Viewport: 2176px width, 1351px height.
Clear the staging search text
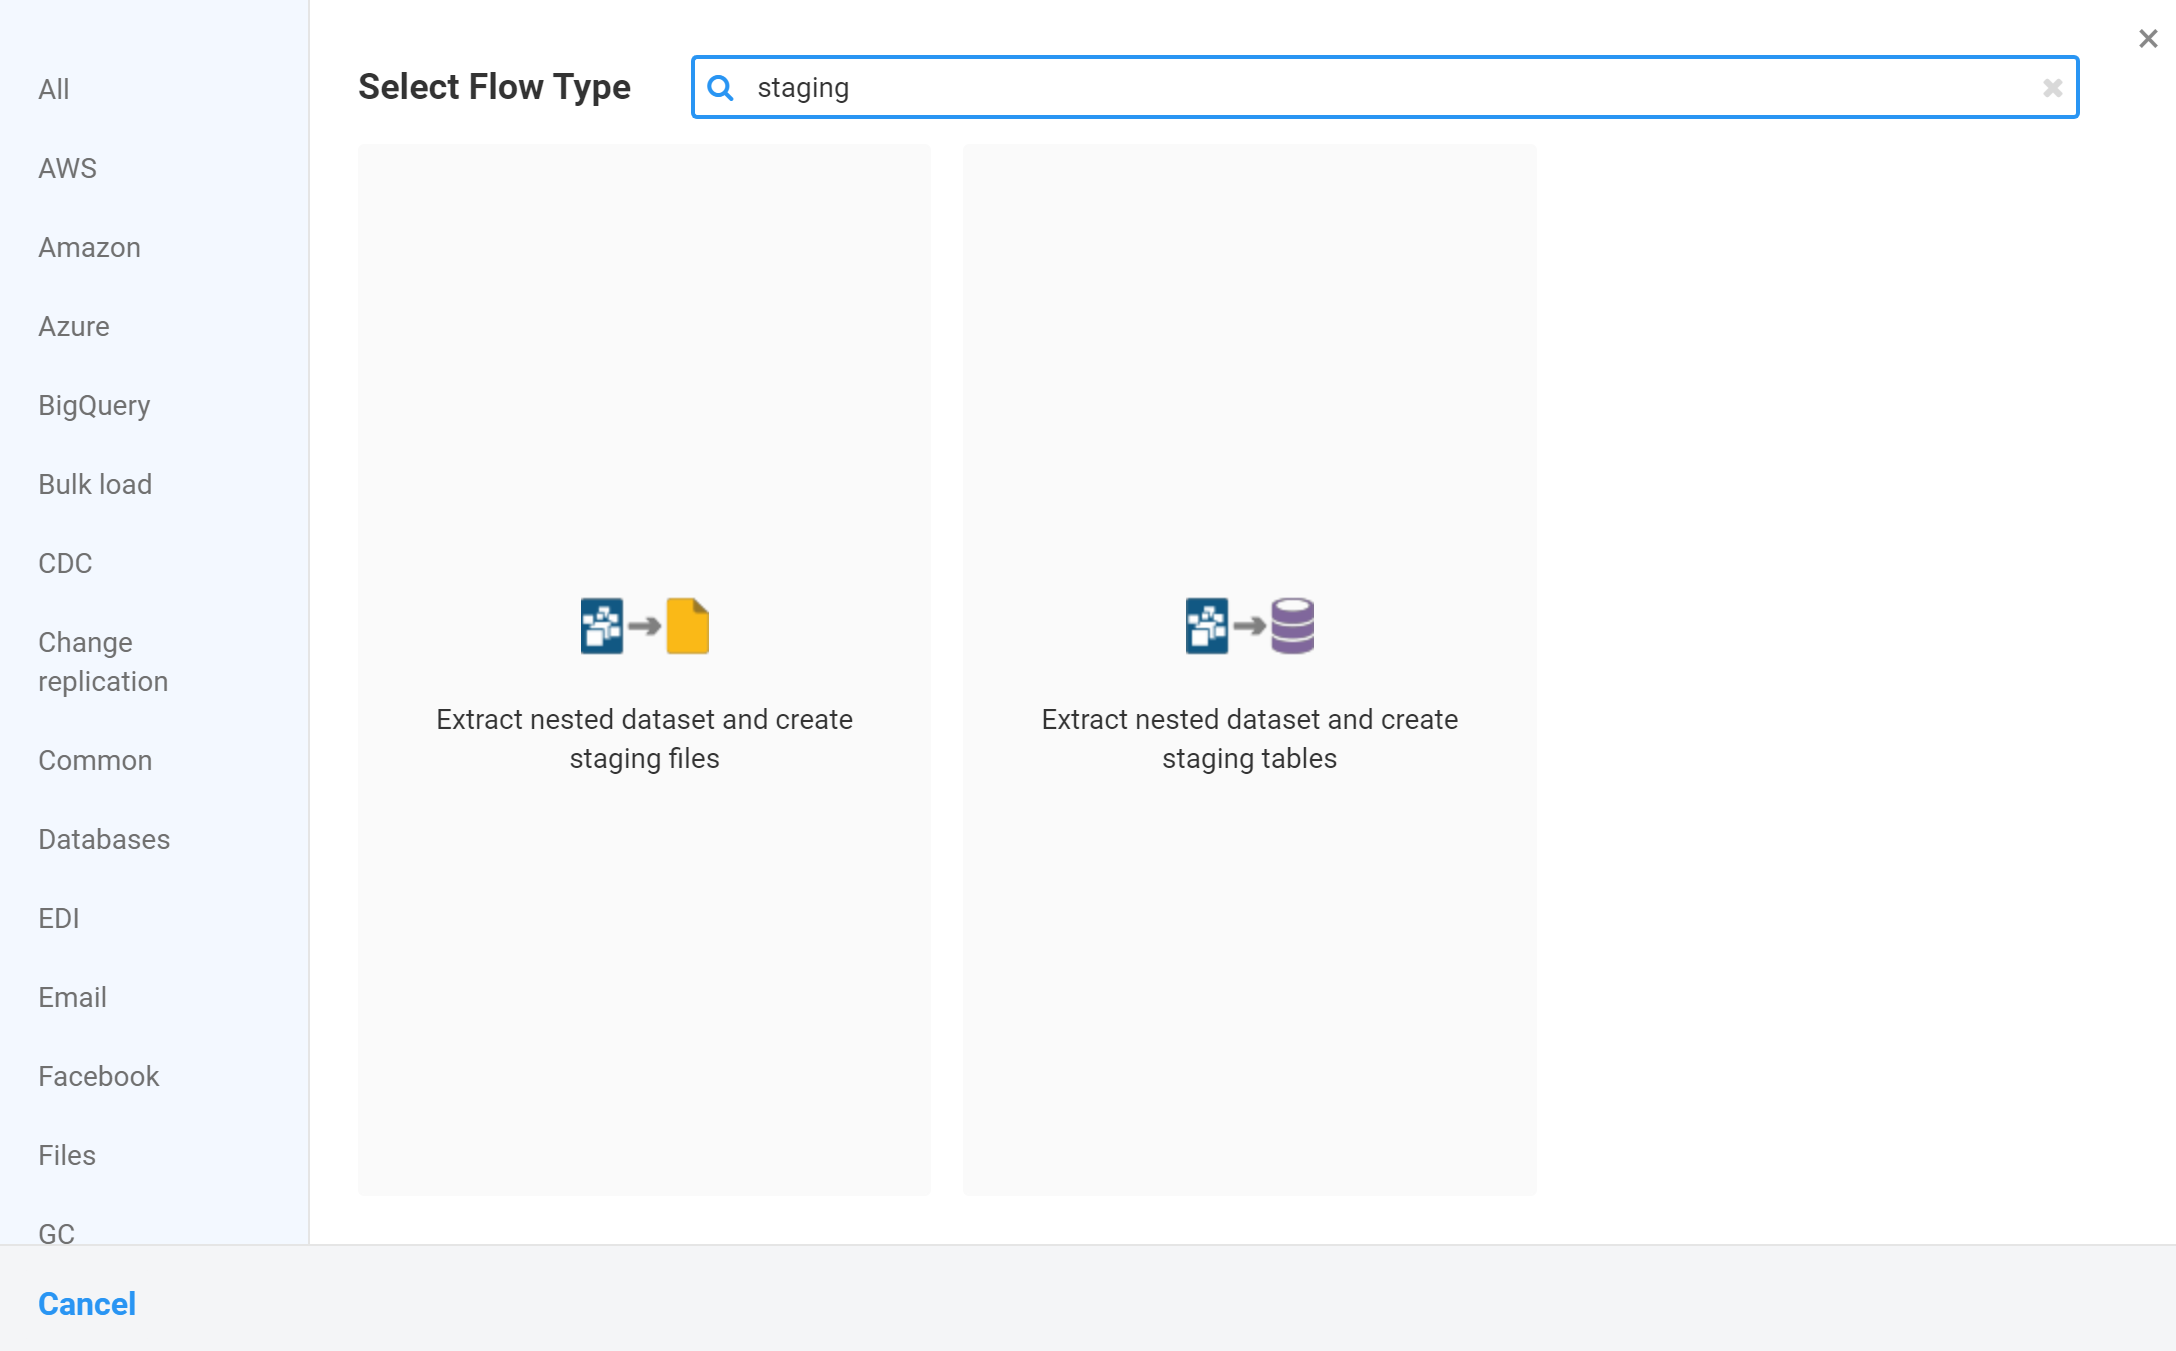tap(2052, 88)
